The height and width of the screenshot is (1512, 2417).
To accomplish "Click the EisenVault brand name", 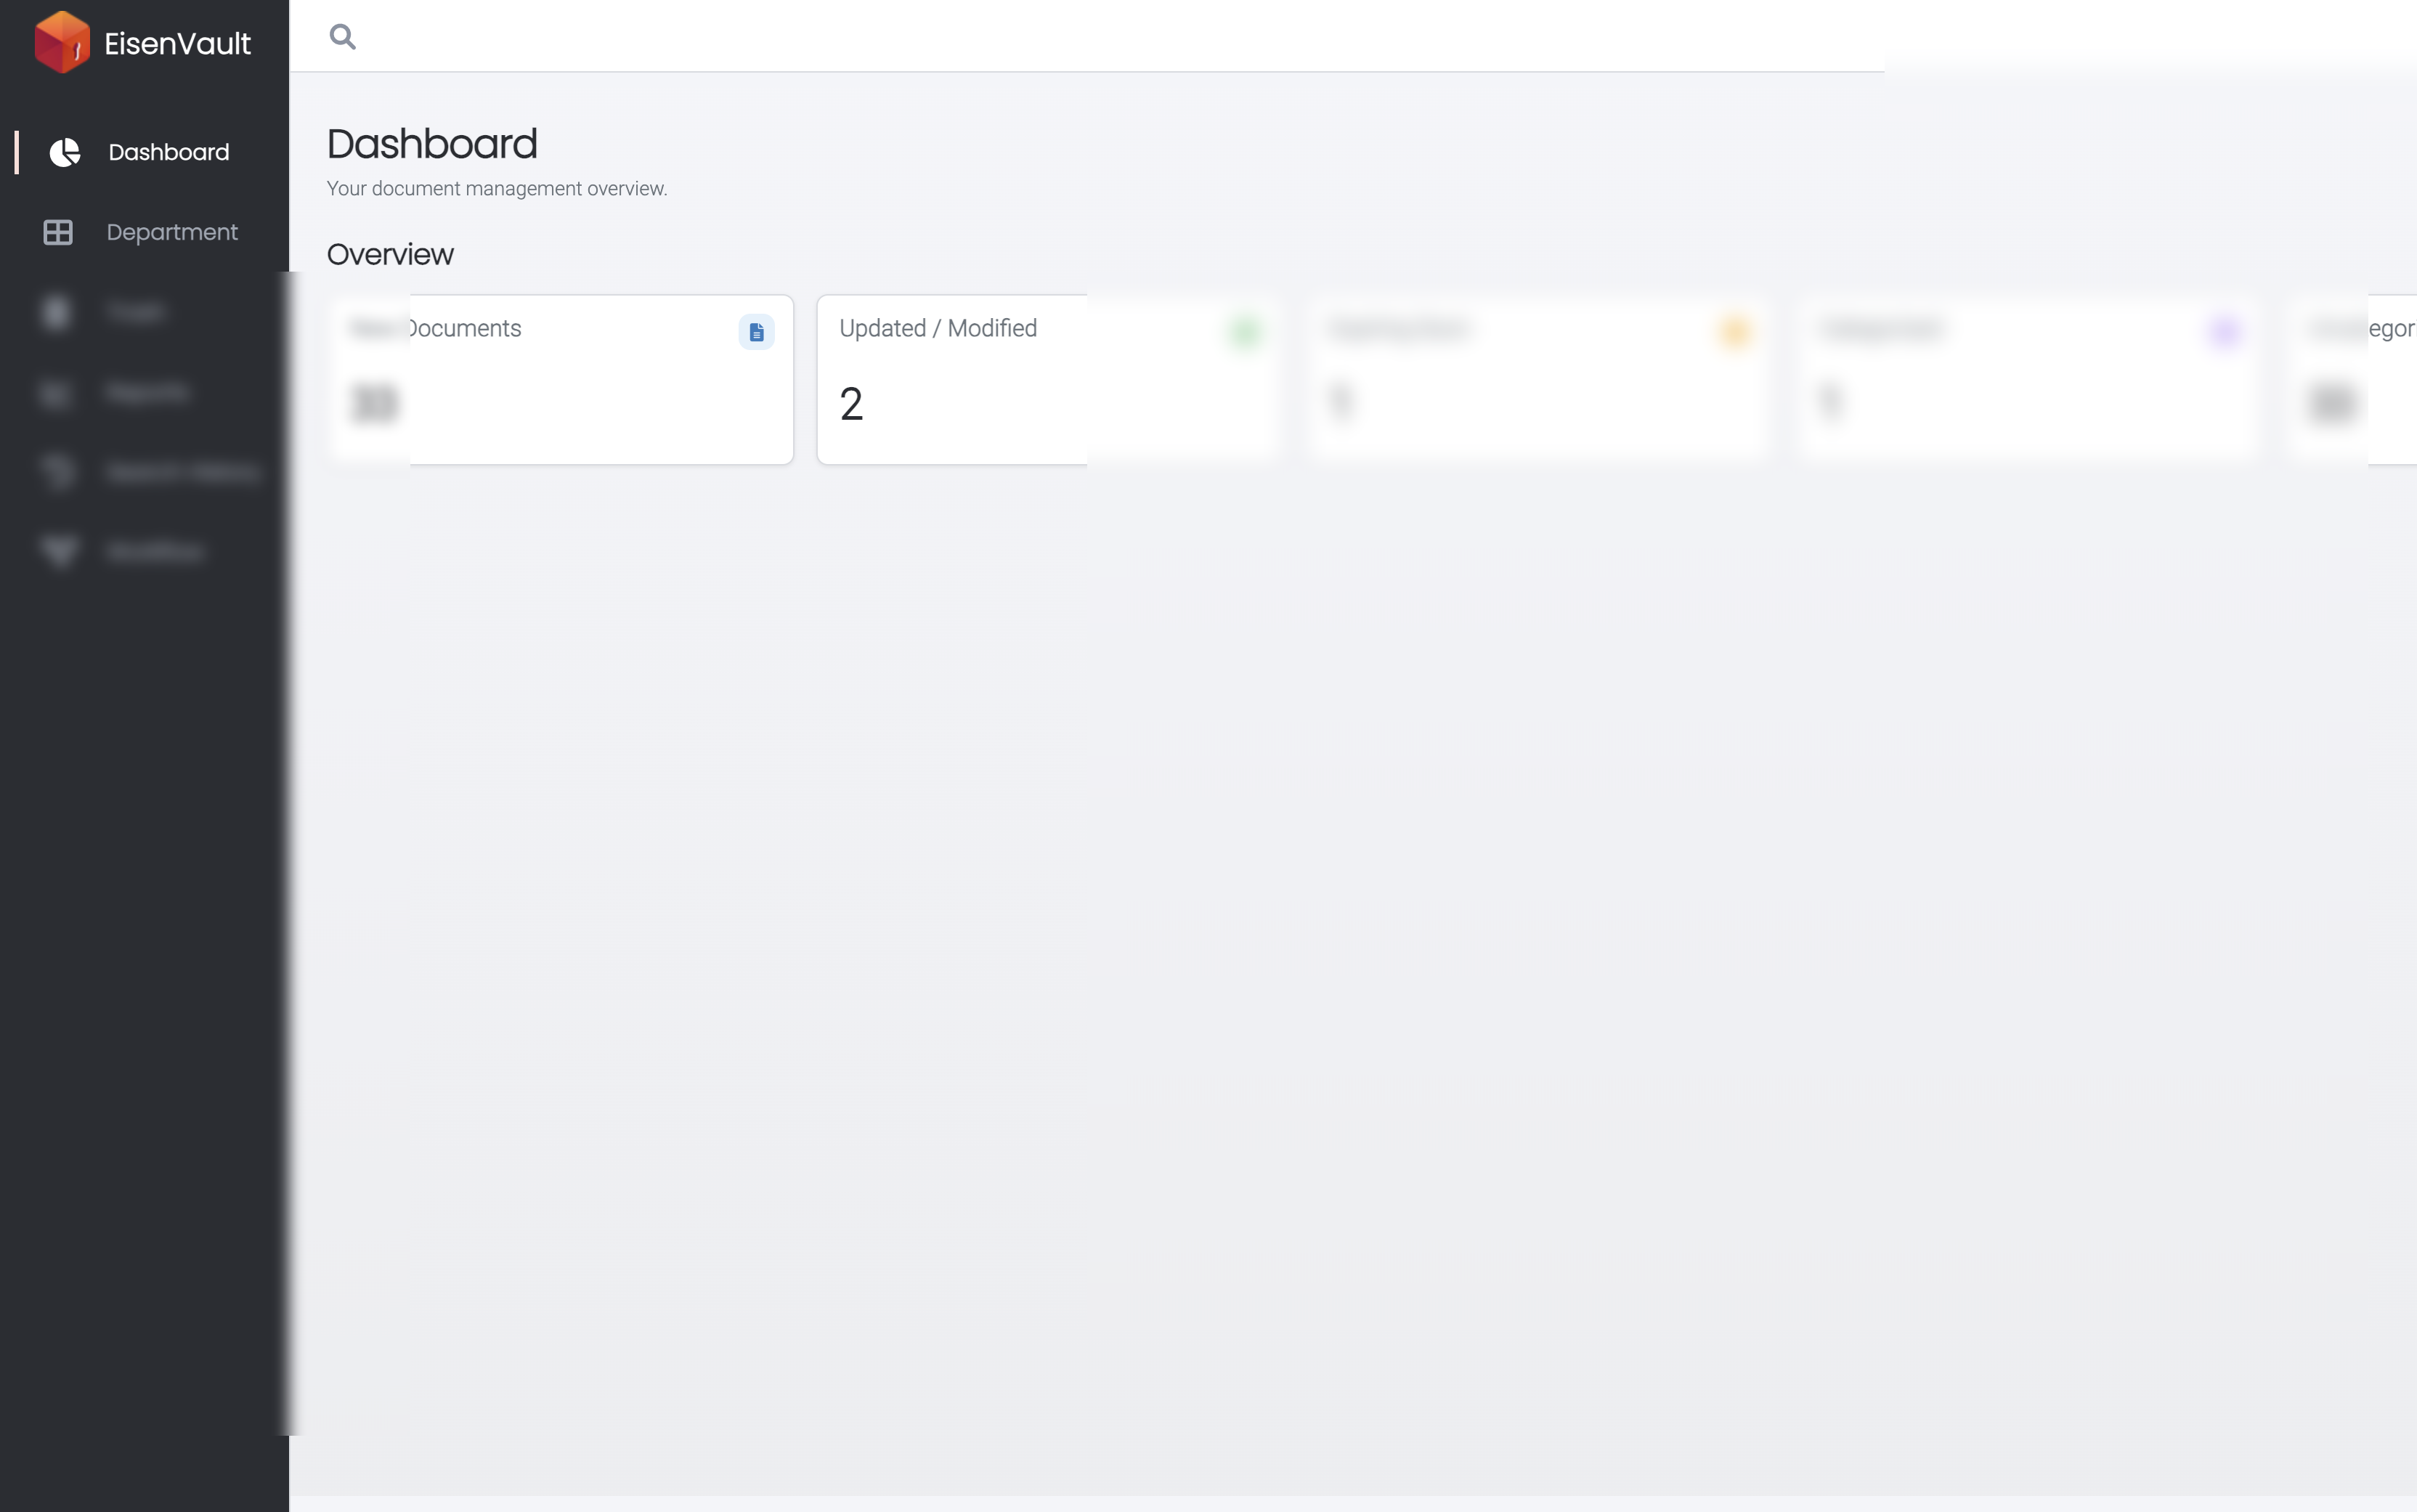I will coord(177,43).
